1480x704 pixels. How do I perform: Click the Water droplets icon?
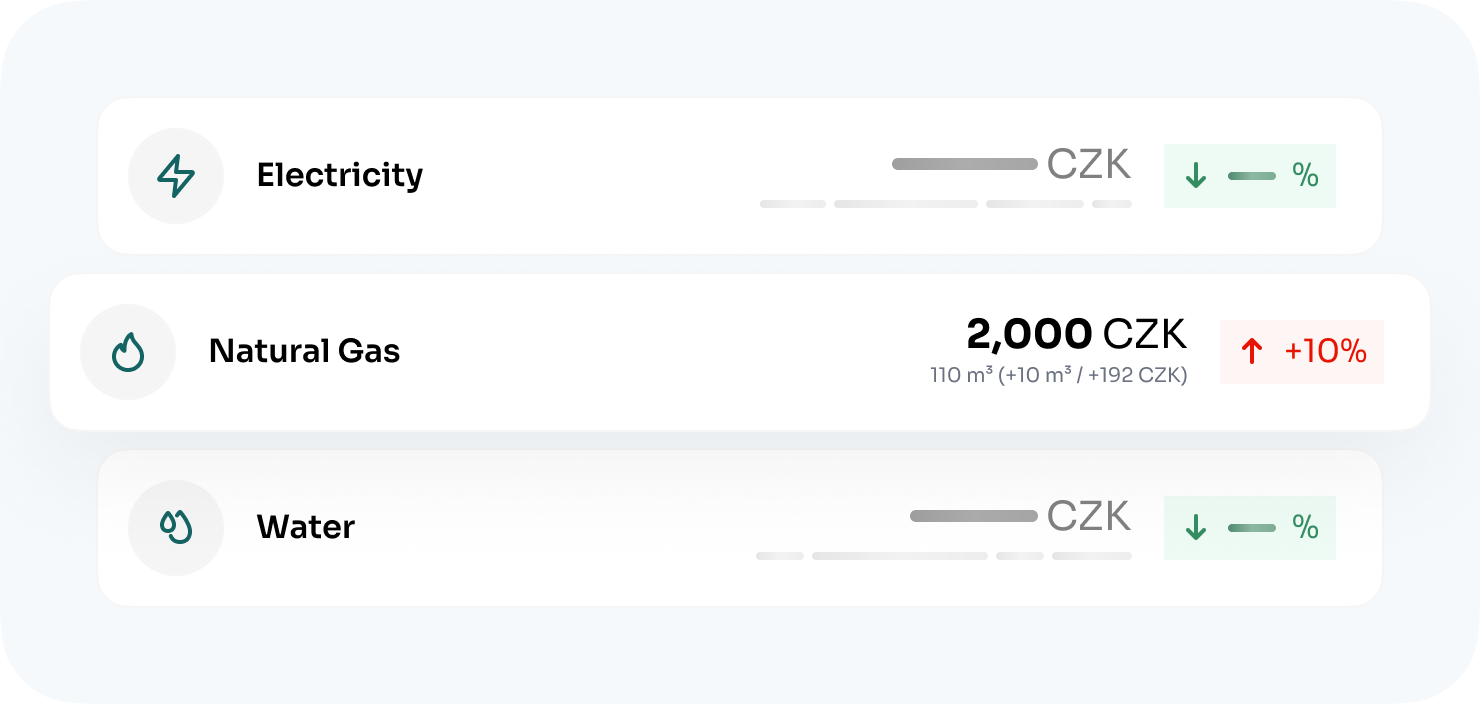(176, 527)
